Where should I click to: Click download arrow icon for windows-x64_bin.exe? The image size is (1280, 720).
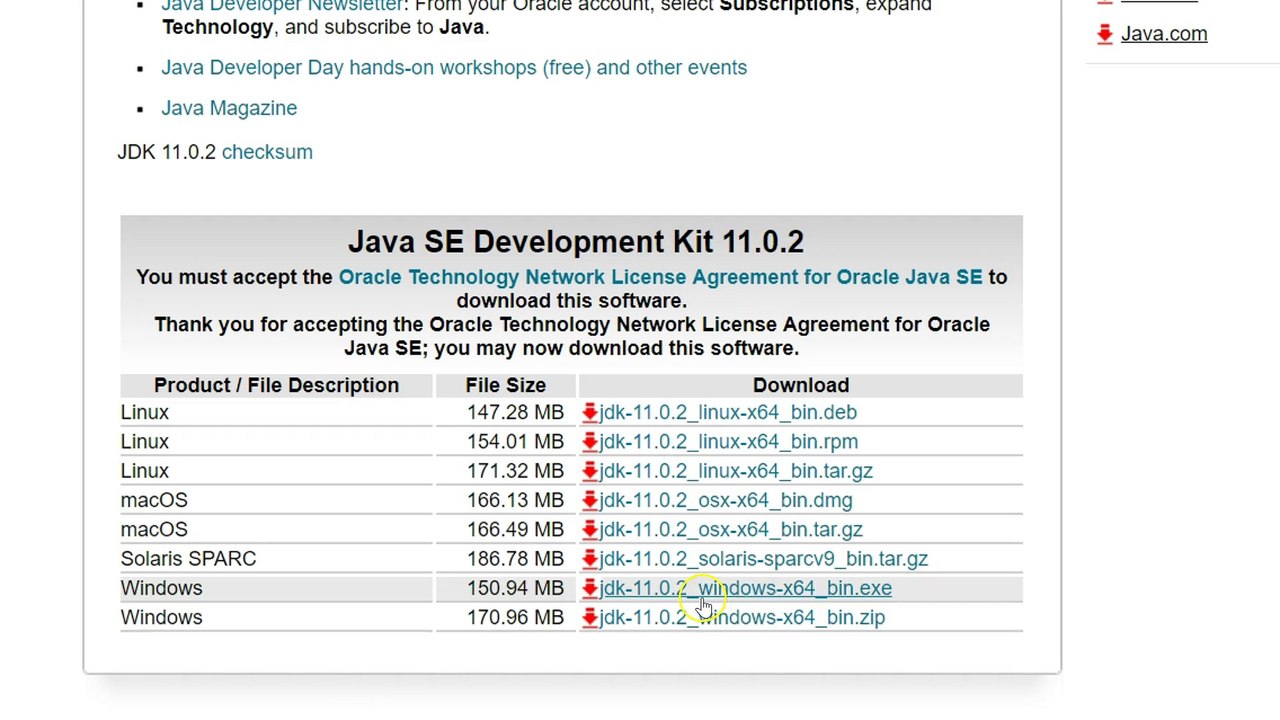tap(590, 588)
